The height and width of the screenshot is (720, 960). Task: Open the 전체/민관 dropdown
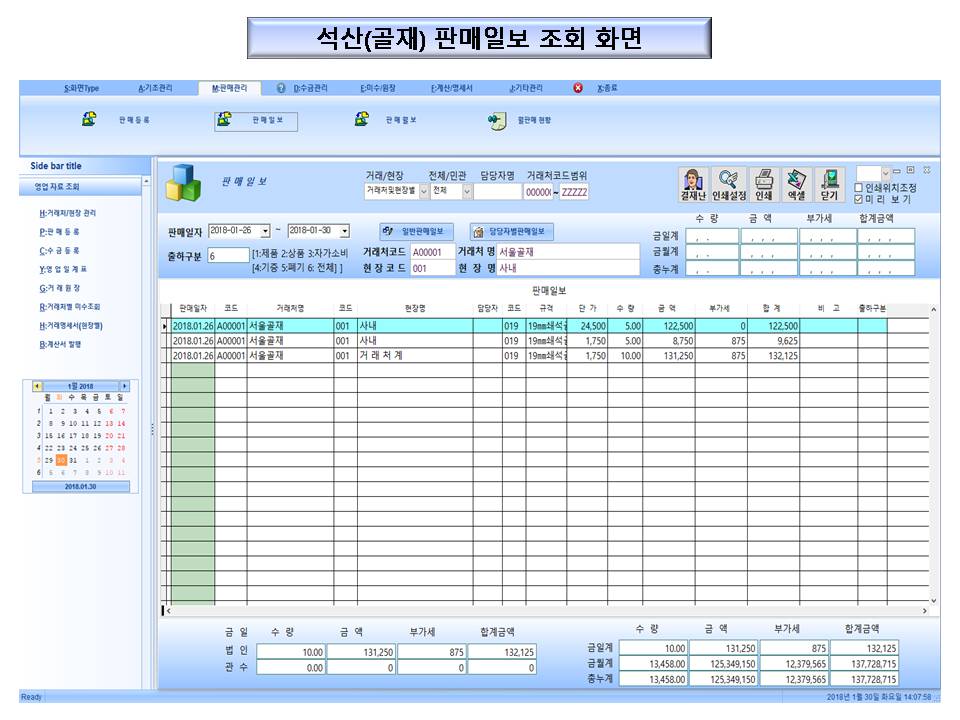(x=466, y=191)
